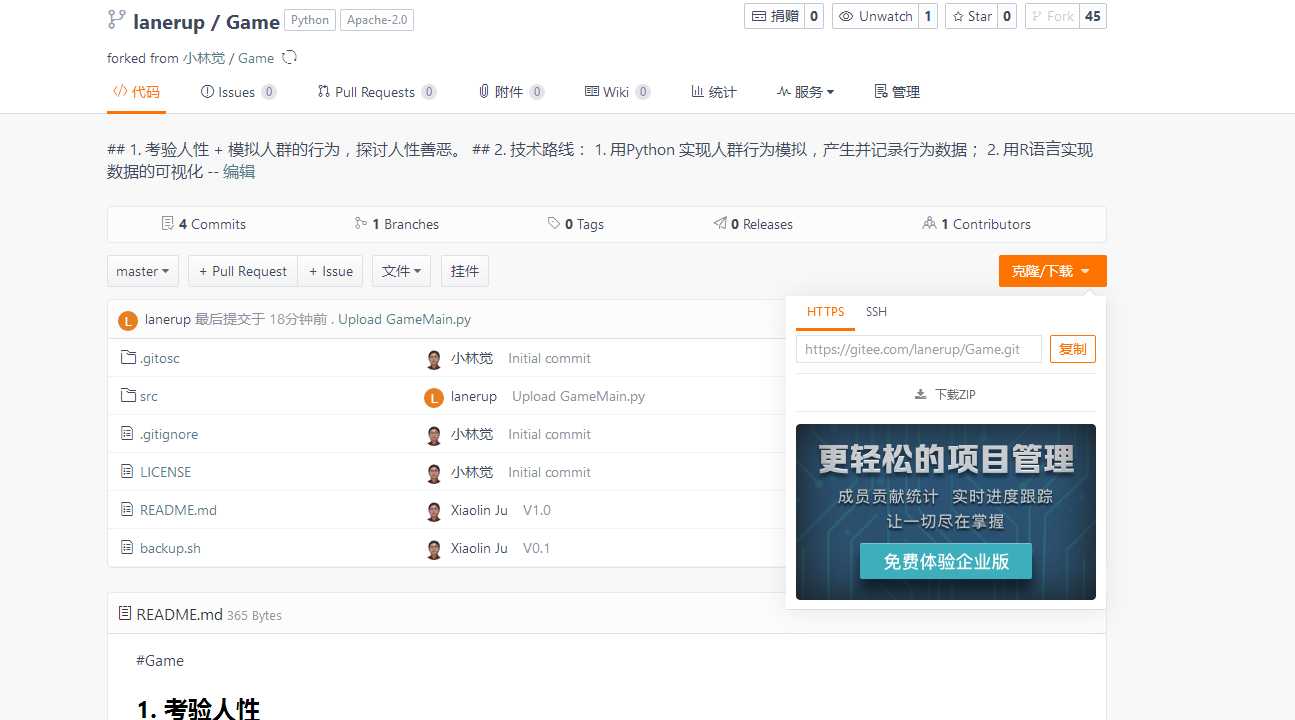Screen dimensions: 1295x720
Task: Copy the clone URL with 复制 button
Action: point(1073,349)
